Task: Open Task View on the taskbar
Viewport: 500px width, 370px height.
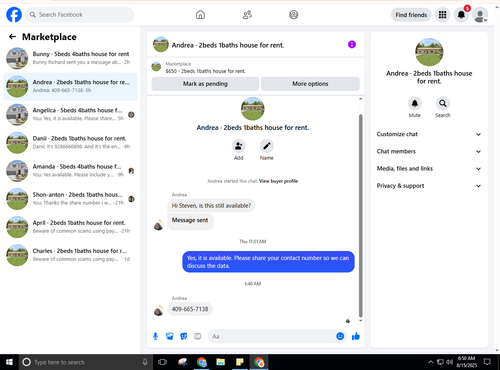Action: [x=162, y=362]
